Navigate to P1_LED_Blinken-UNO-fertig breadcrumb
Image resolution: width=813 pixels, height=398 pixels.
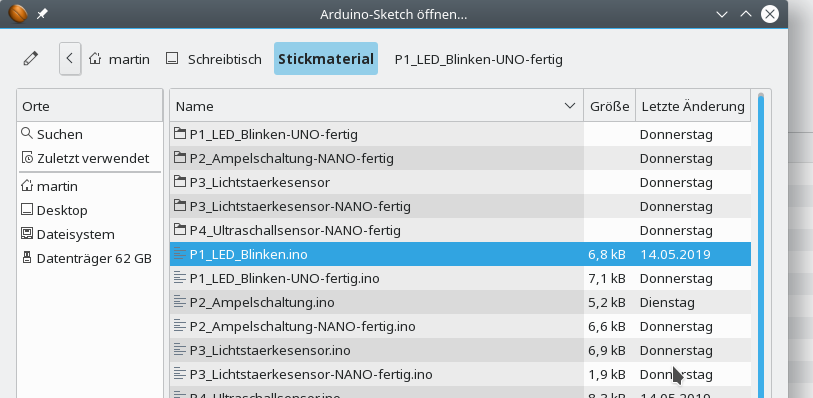point(479,60)
